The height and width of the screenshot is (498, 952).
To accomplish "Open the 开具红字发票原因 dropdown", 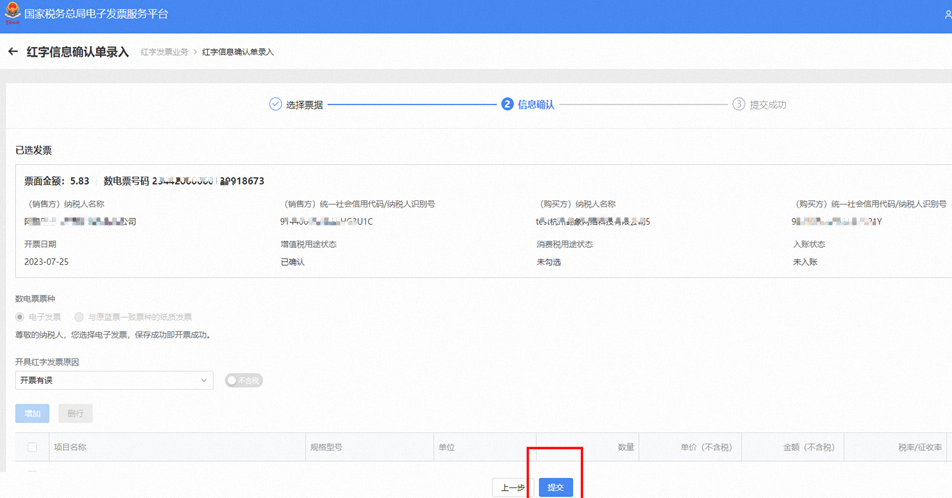I will coord(114,380).
